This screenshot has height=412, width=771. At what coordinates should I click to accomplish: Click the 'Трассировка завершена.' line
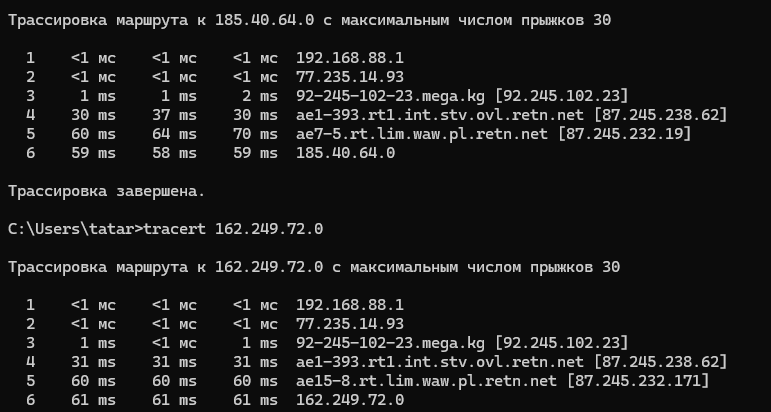[106, 191]
